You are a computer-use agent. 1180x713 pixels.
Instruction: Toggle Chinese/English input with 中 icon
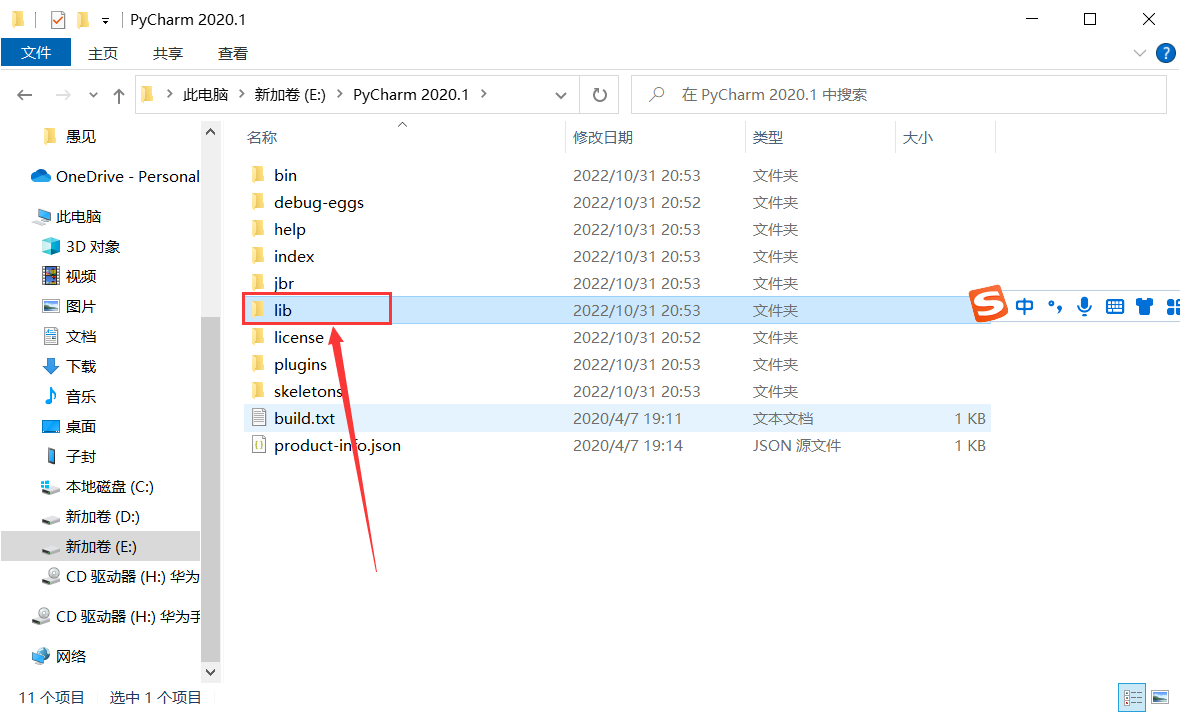1024,306
